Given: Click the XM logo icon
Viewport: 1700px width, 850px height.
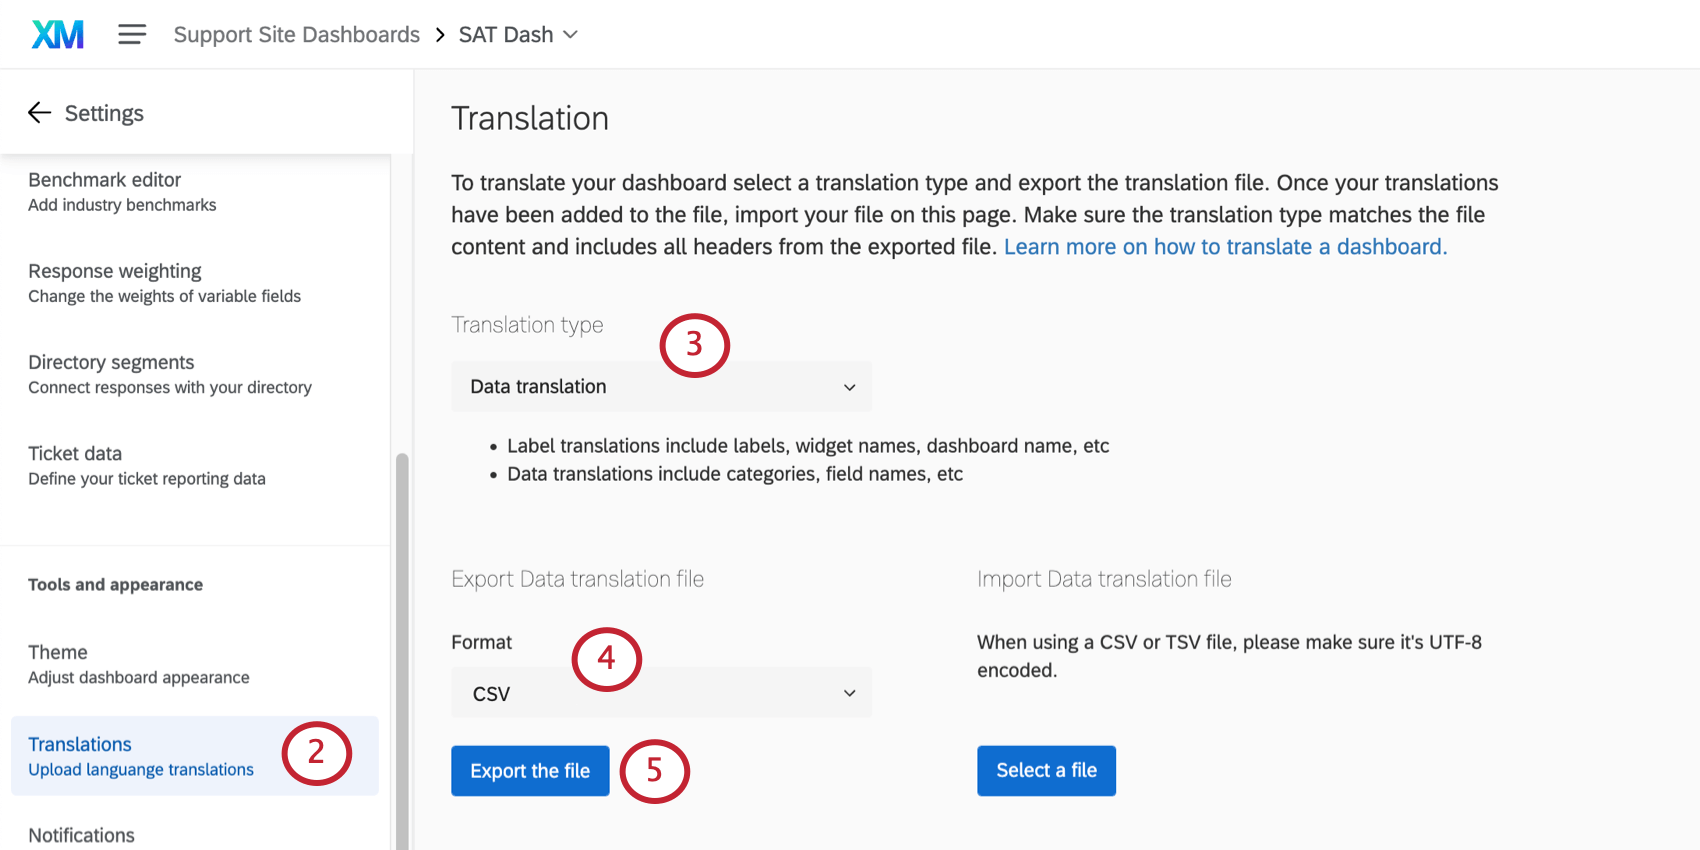Looking at the screenshot, I should pyautogui.click(x=57, y=35).
